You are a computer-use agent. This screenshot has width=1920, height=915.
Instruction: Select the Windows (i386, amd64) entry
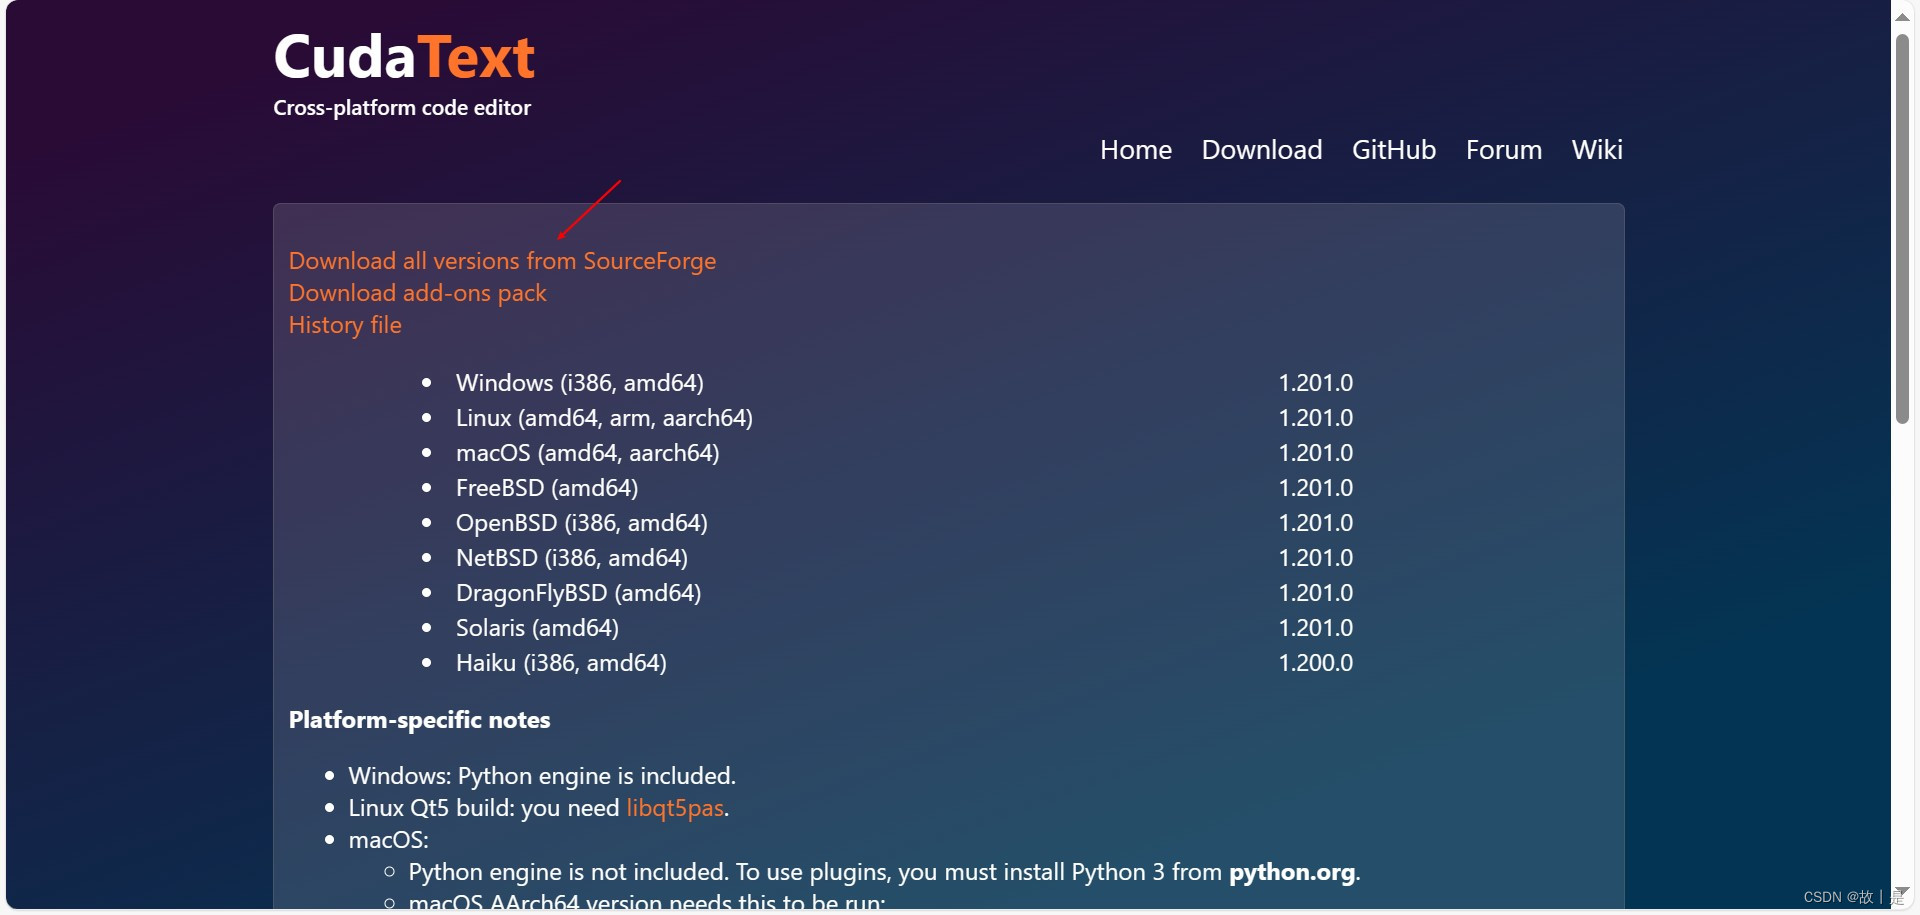click(x=579, y=383)
